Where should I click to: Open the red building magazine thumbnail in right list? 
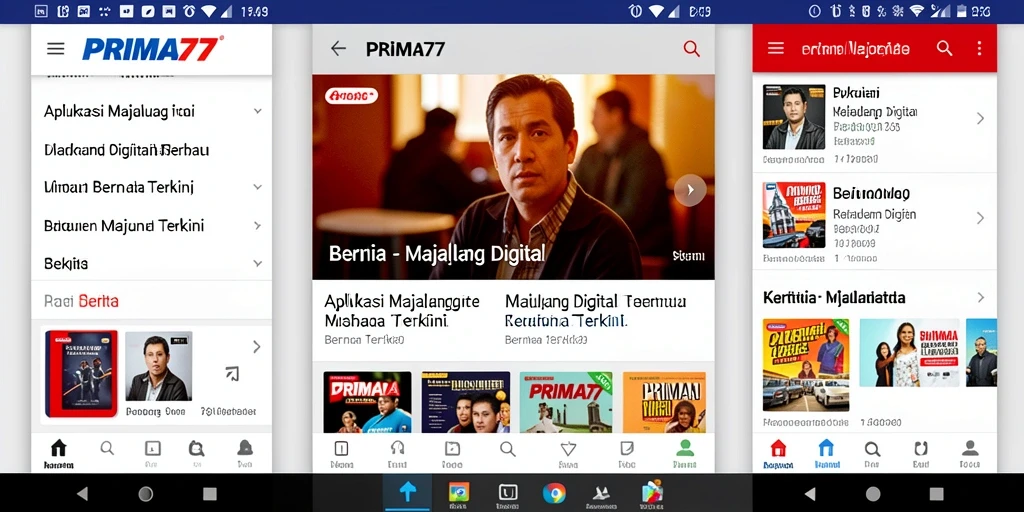pyautogui.click(x=793, y=215)
